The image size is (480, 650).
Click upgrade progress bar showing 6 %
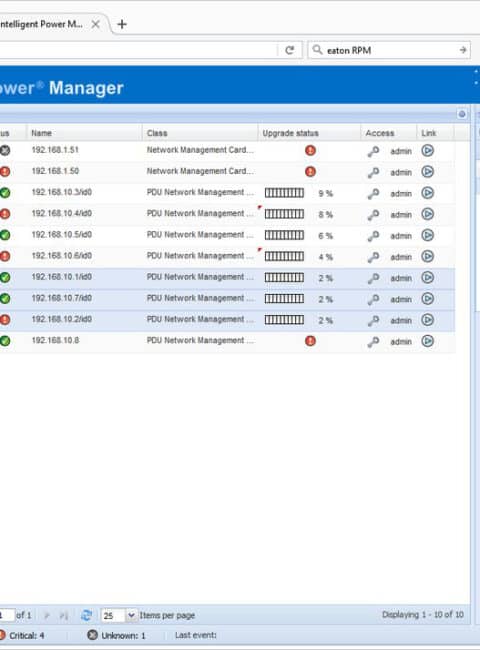tap(284, 235)
